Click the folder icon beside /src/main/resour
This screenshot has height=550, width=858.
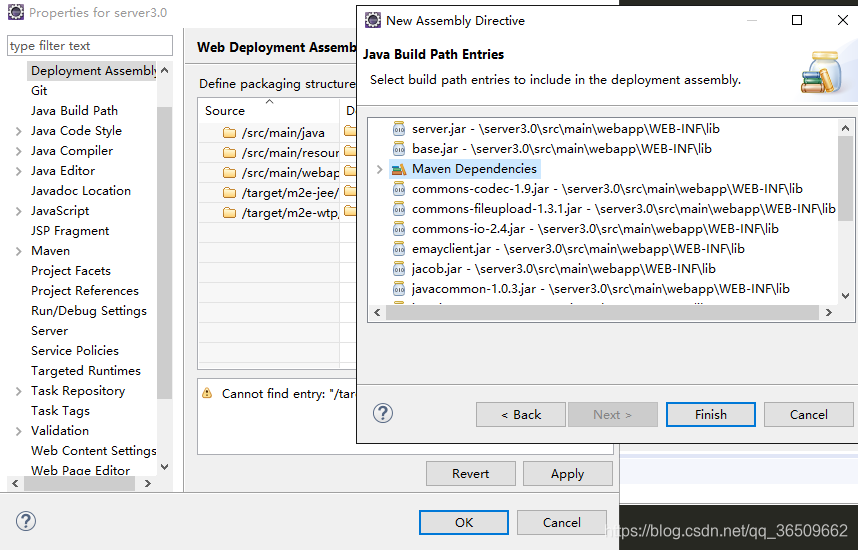pos(229,153)
